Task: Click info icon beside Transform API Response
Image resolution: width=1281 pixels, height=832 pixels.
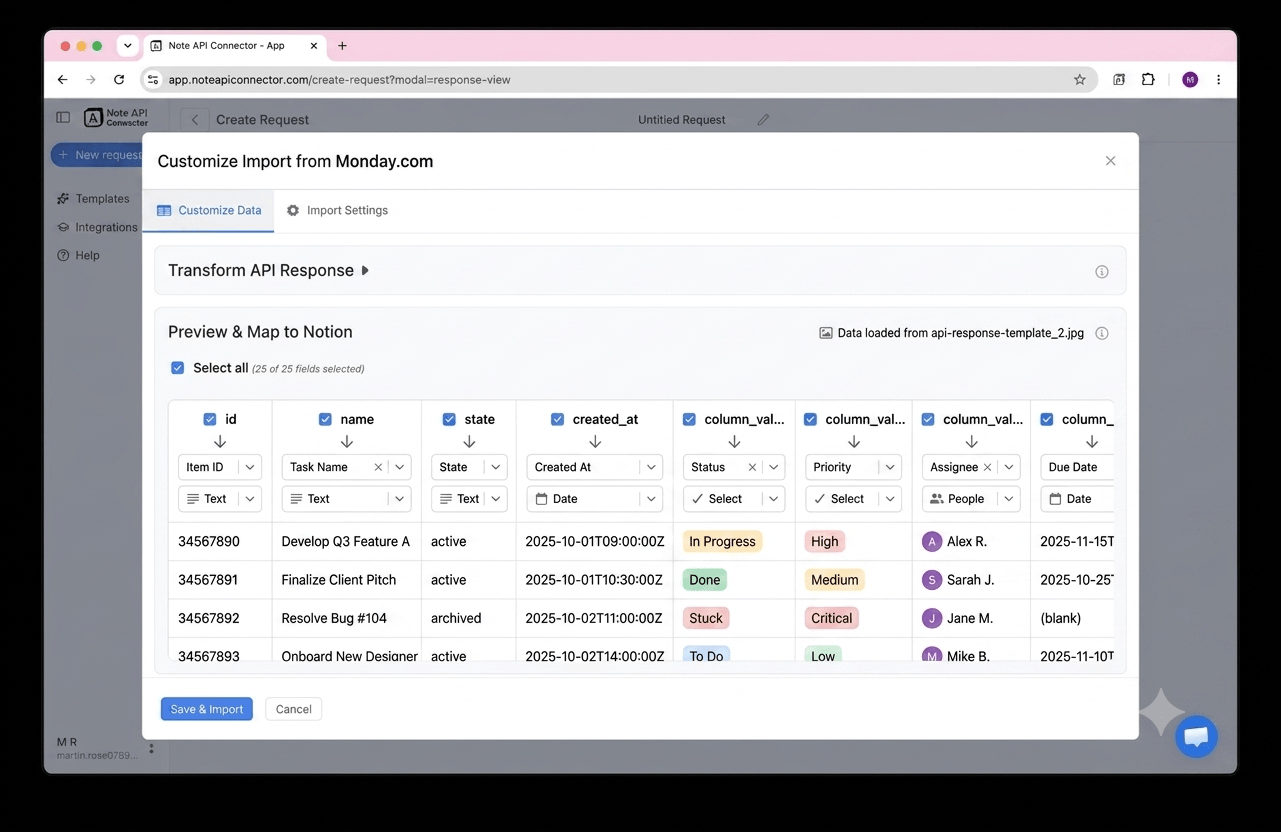Action: pos(1102,272)
